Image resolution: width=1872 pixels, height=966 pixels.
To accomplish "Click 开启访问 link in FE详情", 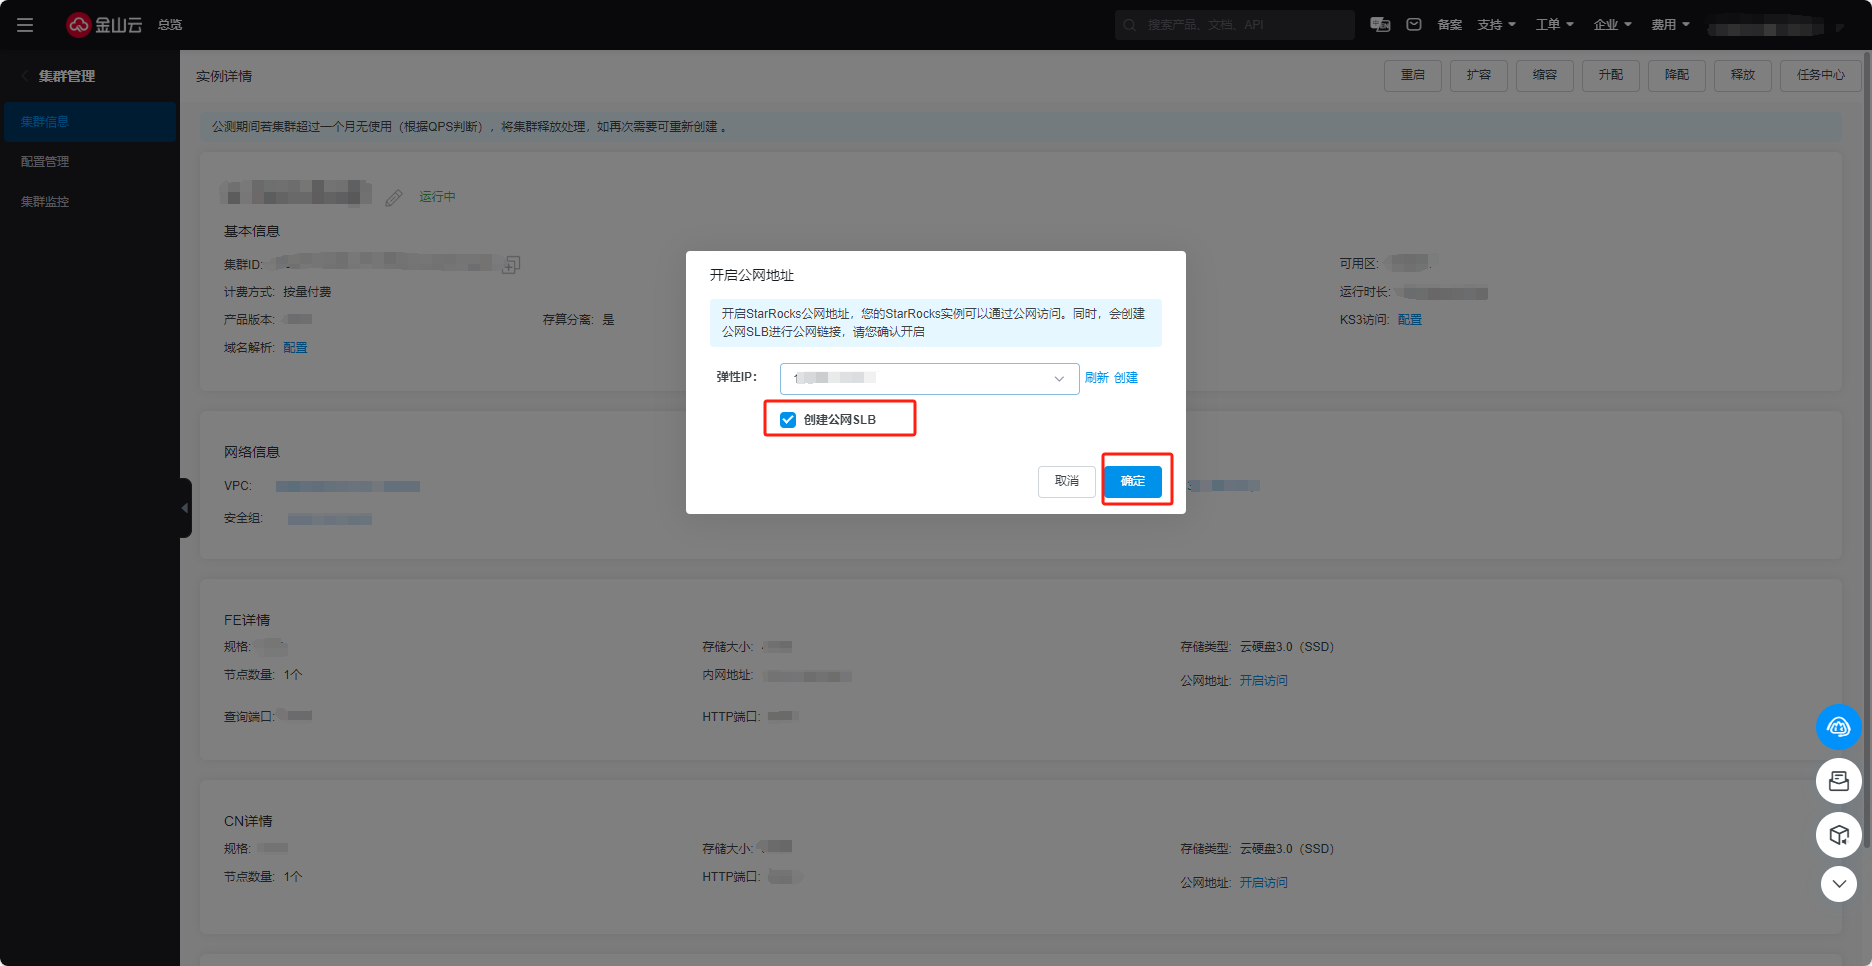I will coord(1264,681).
